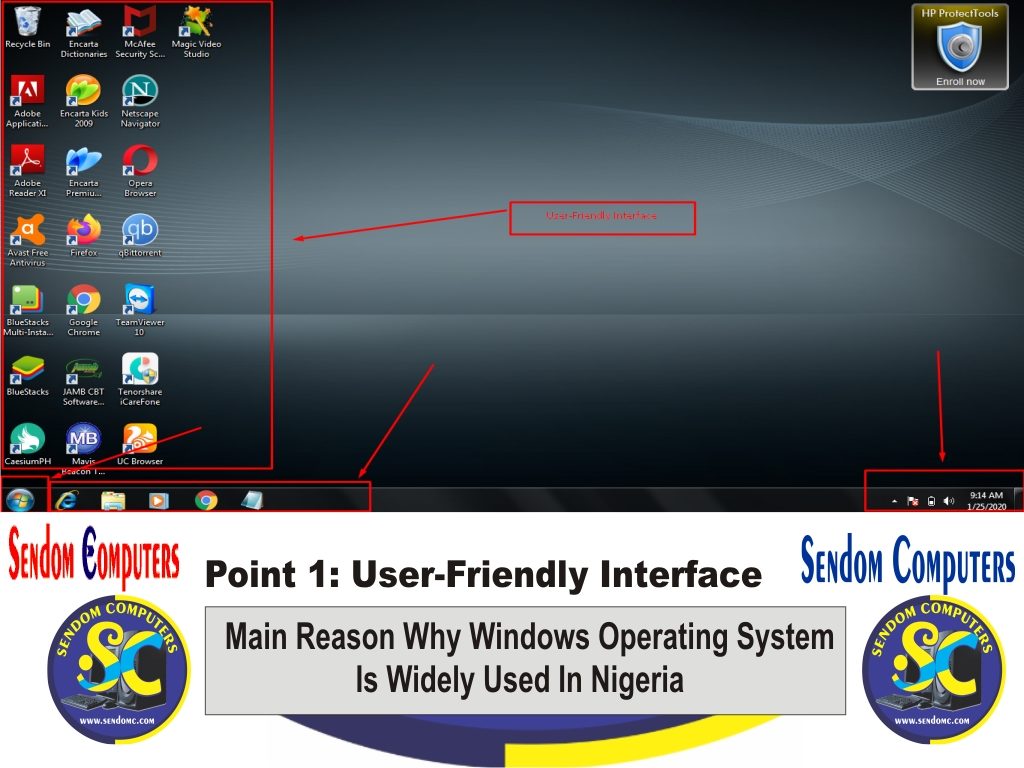Open Avast Free Antivirus icon
Screen dimensions: 1024x768
coord(27,240)
